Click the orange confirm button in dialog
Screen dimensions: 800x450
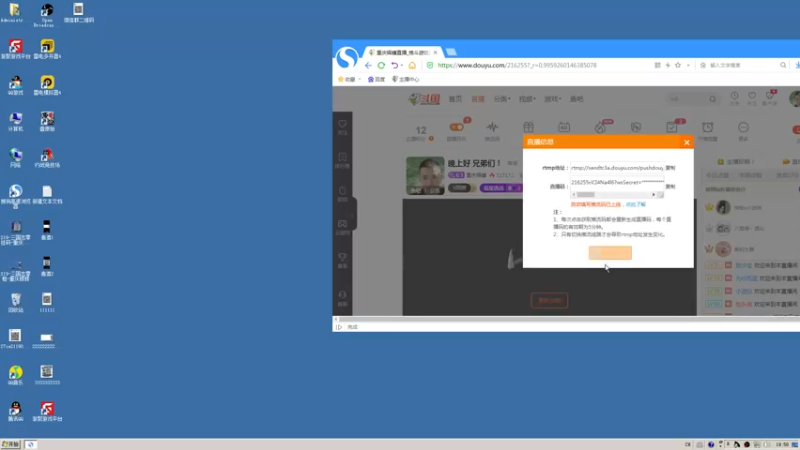coord(610,253)
